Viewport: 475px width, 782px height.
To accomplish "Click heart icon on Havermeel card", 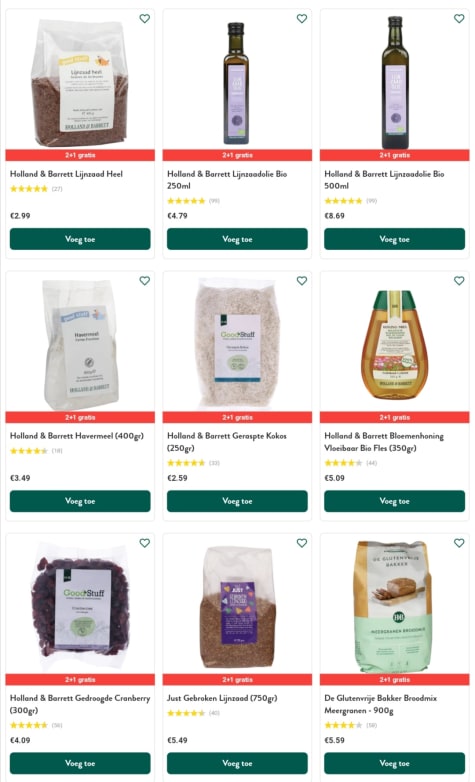I will (145, 281).
